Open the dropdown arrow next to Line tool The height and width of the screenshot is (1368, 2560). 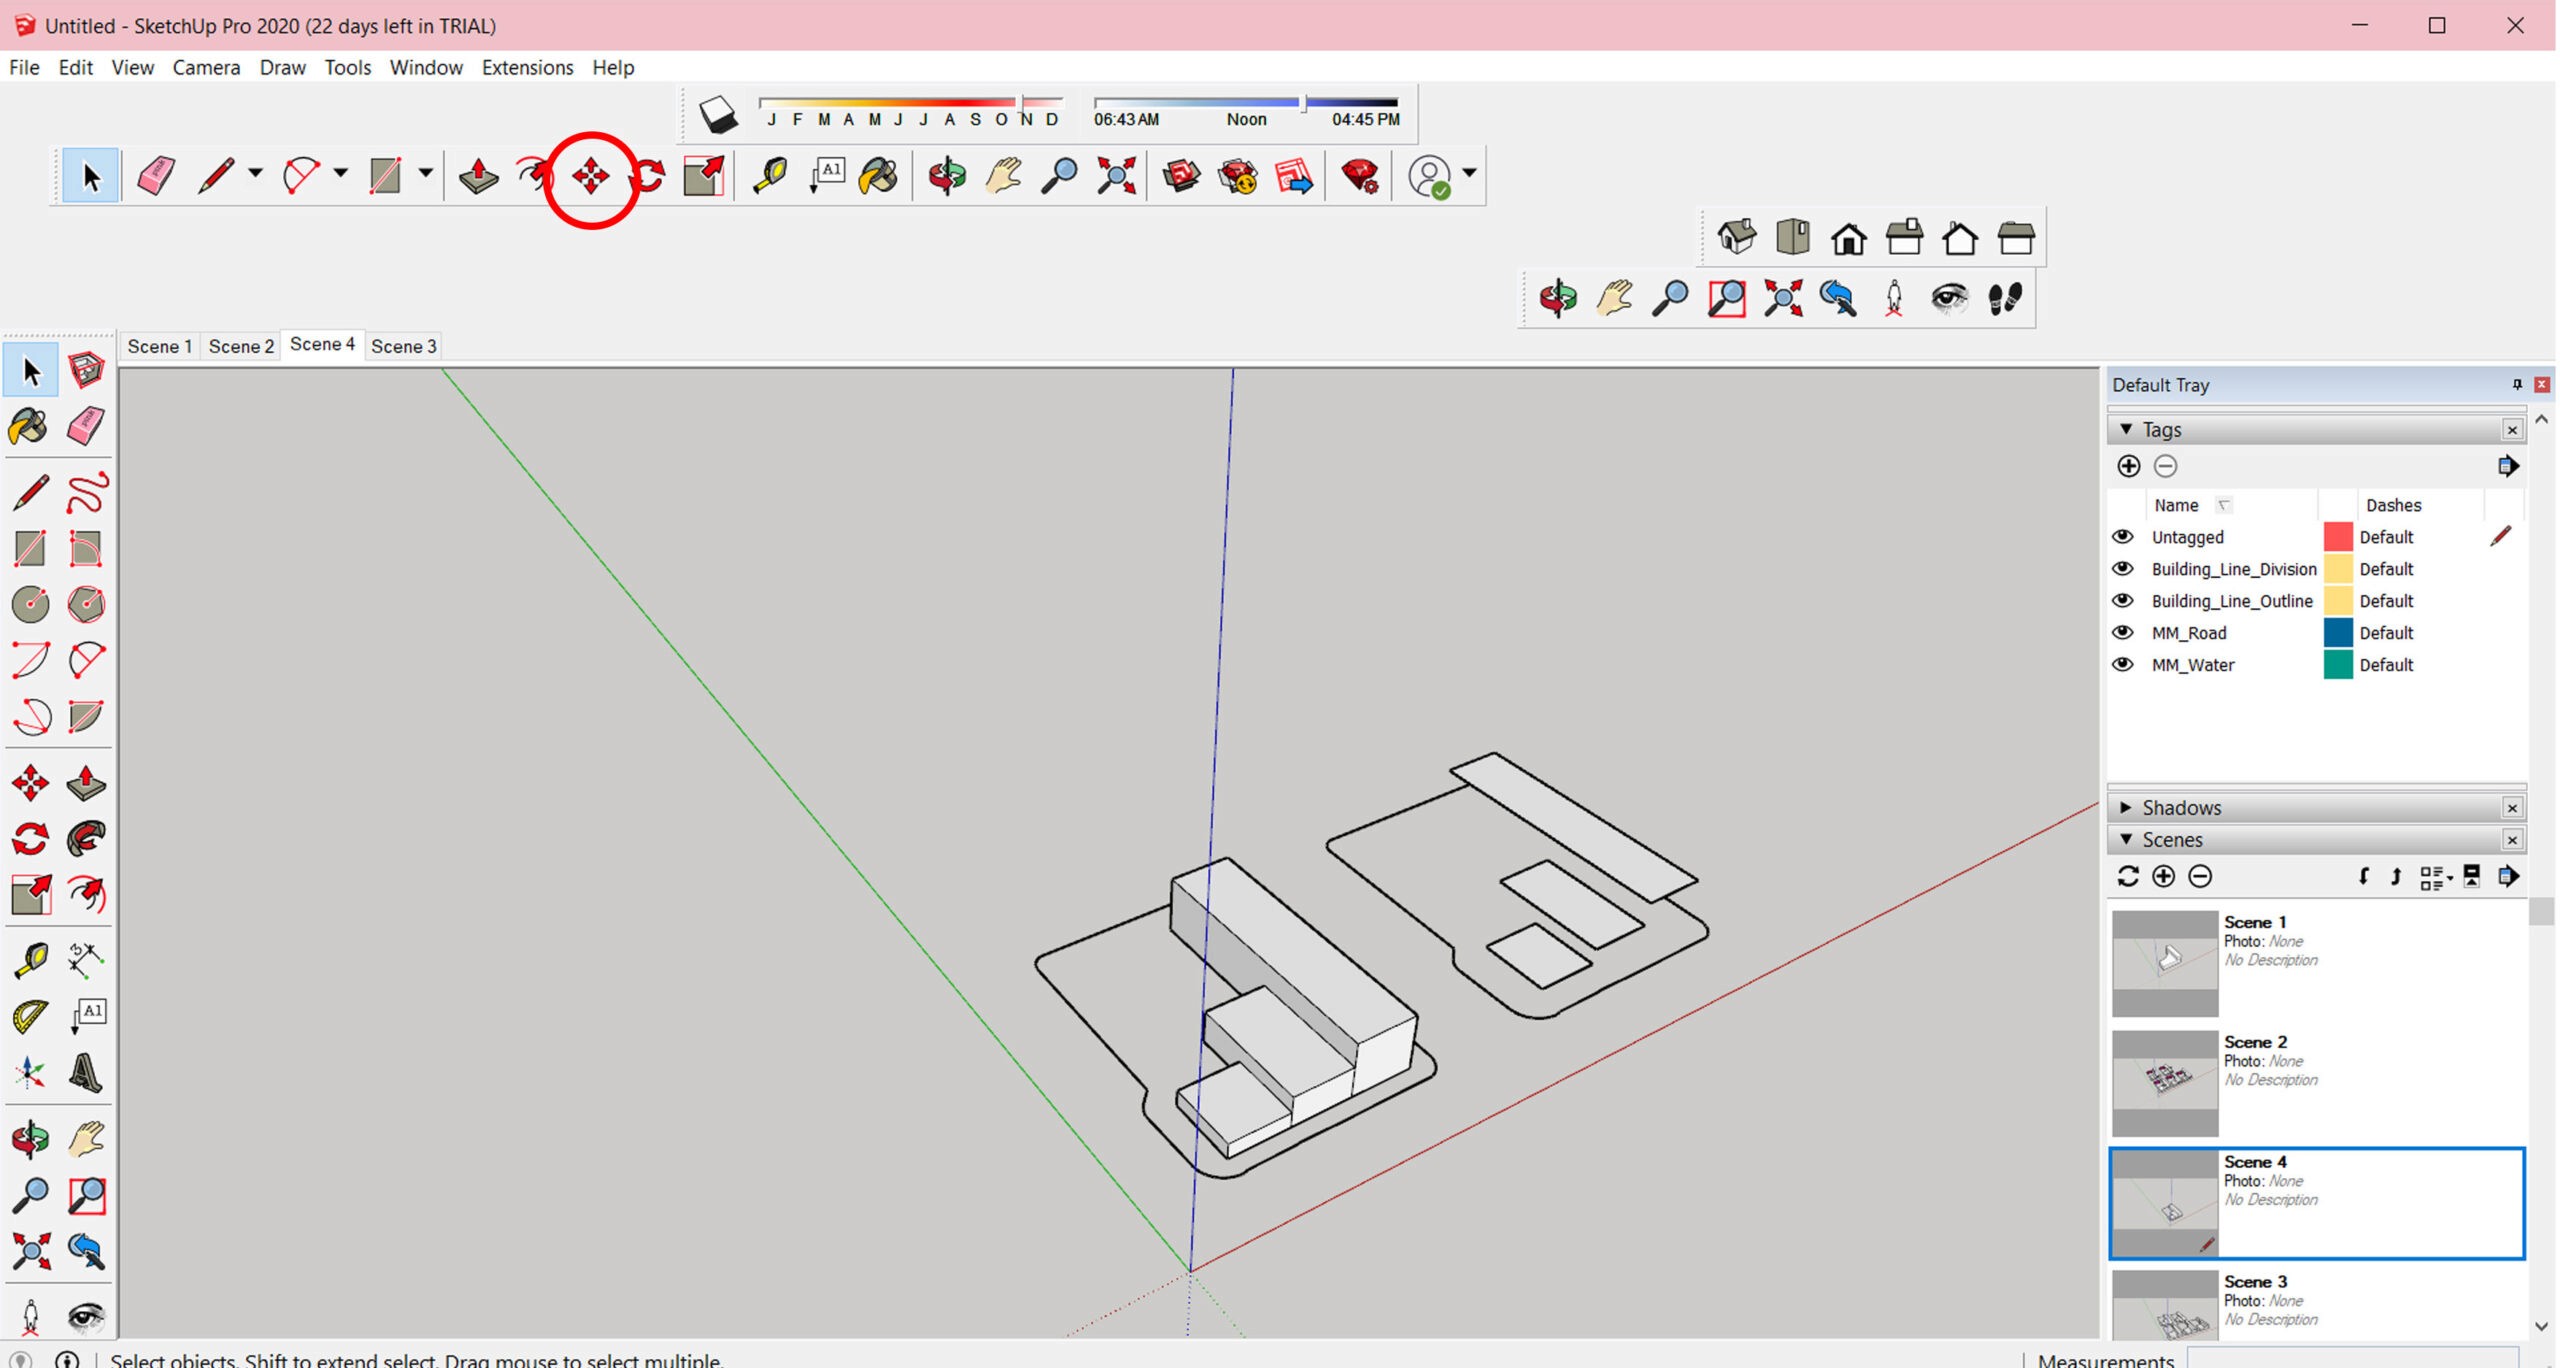(x=255, y=174)
